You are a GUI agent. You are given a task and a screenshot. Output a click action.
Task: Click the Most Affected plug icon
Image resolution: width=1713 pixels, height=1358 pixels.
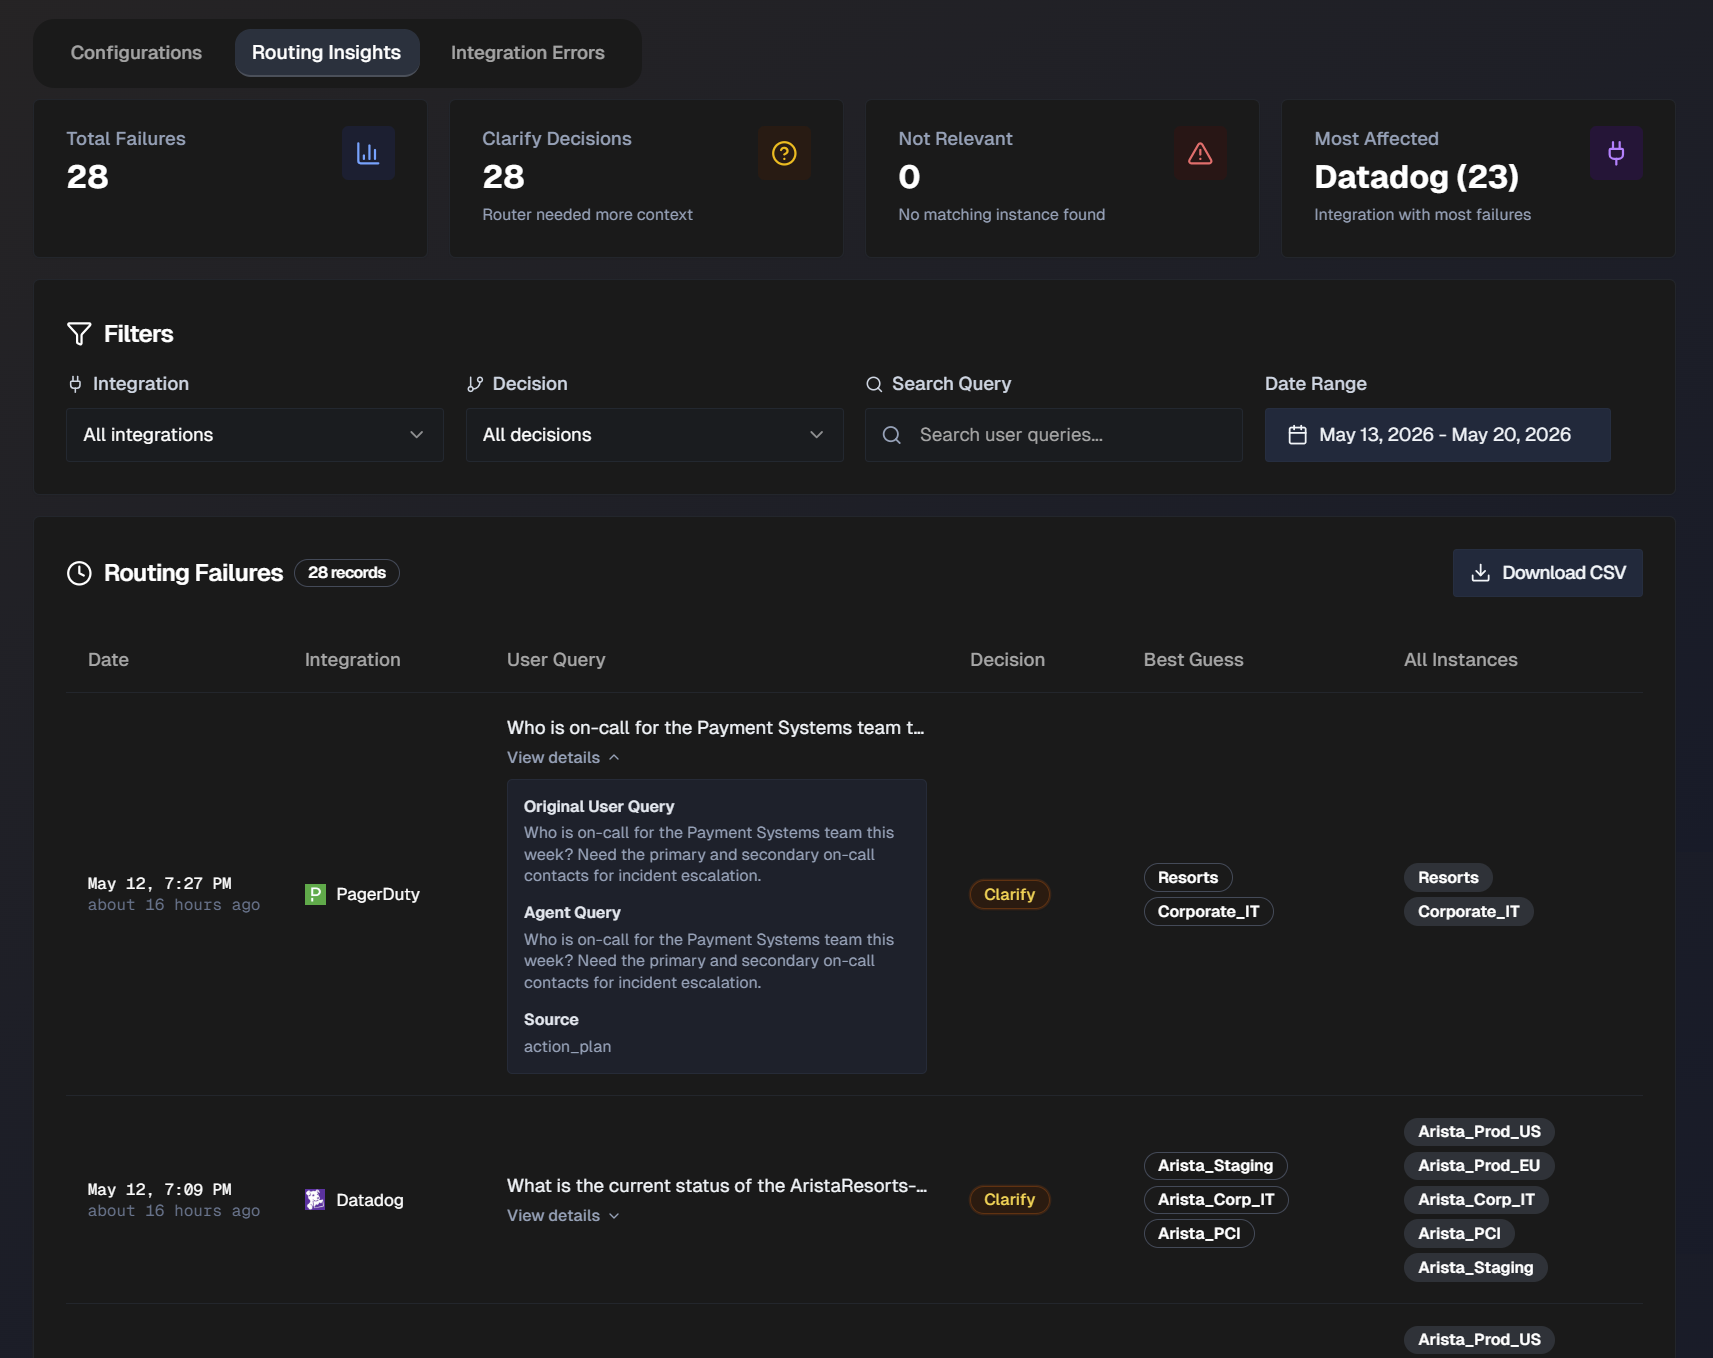coord(1616,153)
